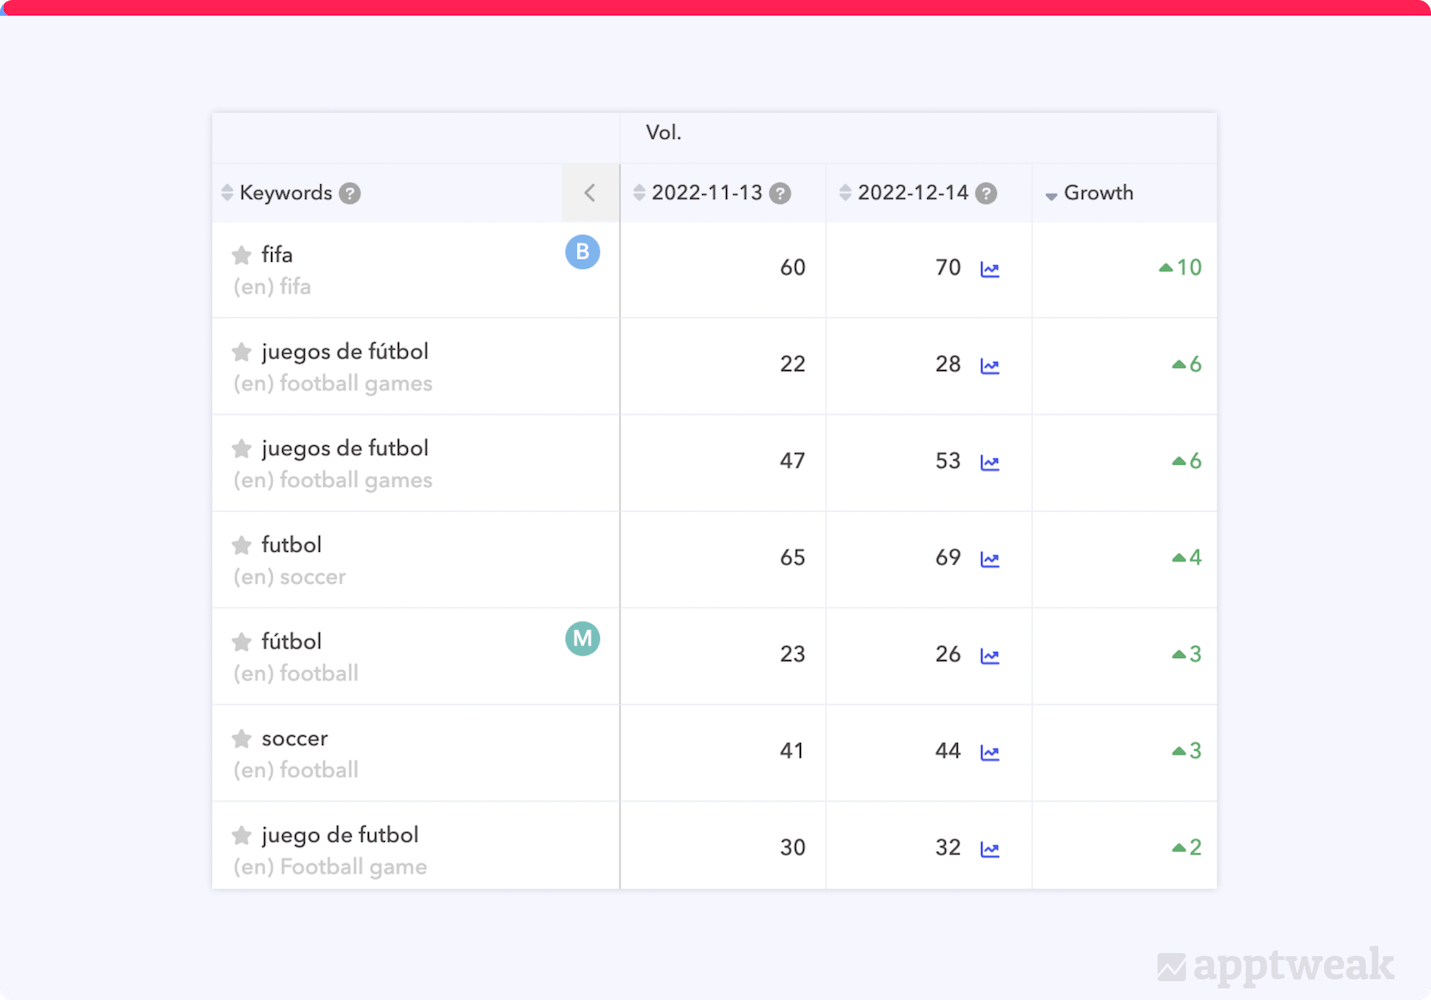Open the help icon next to Keywords header
The width and height of the screenshot is (1431, 1000).
click(x=350, y=193)
